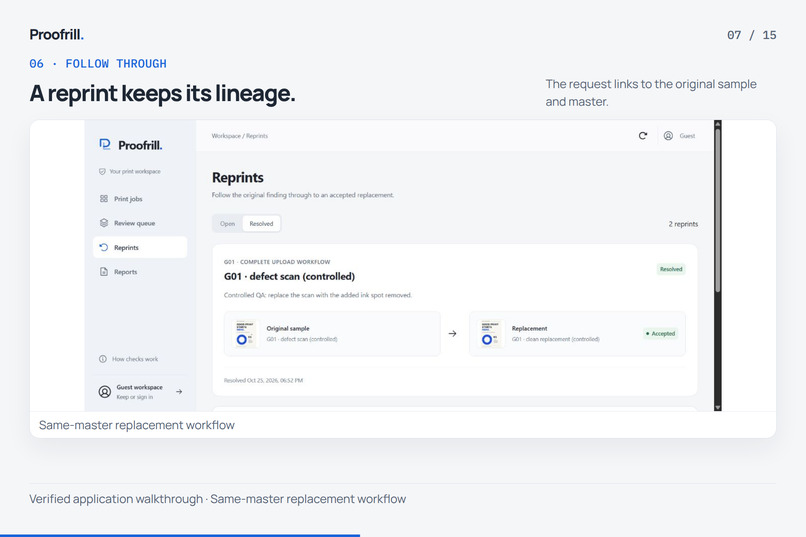Click the Reprints circular arrow icon
Image resolution: width=806 pixels, height=537 pixels.
point(104,247)
